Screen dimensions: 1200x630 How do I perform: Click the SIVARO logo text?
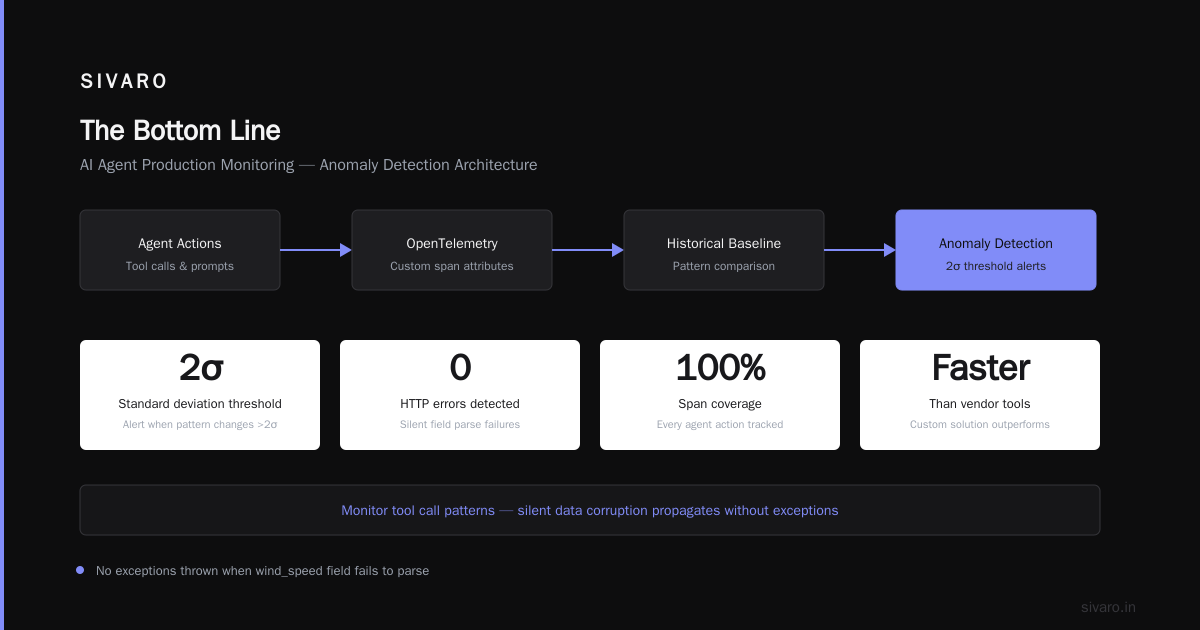124,82
